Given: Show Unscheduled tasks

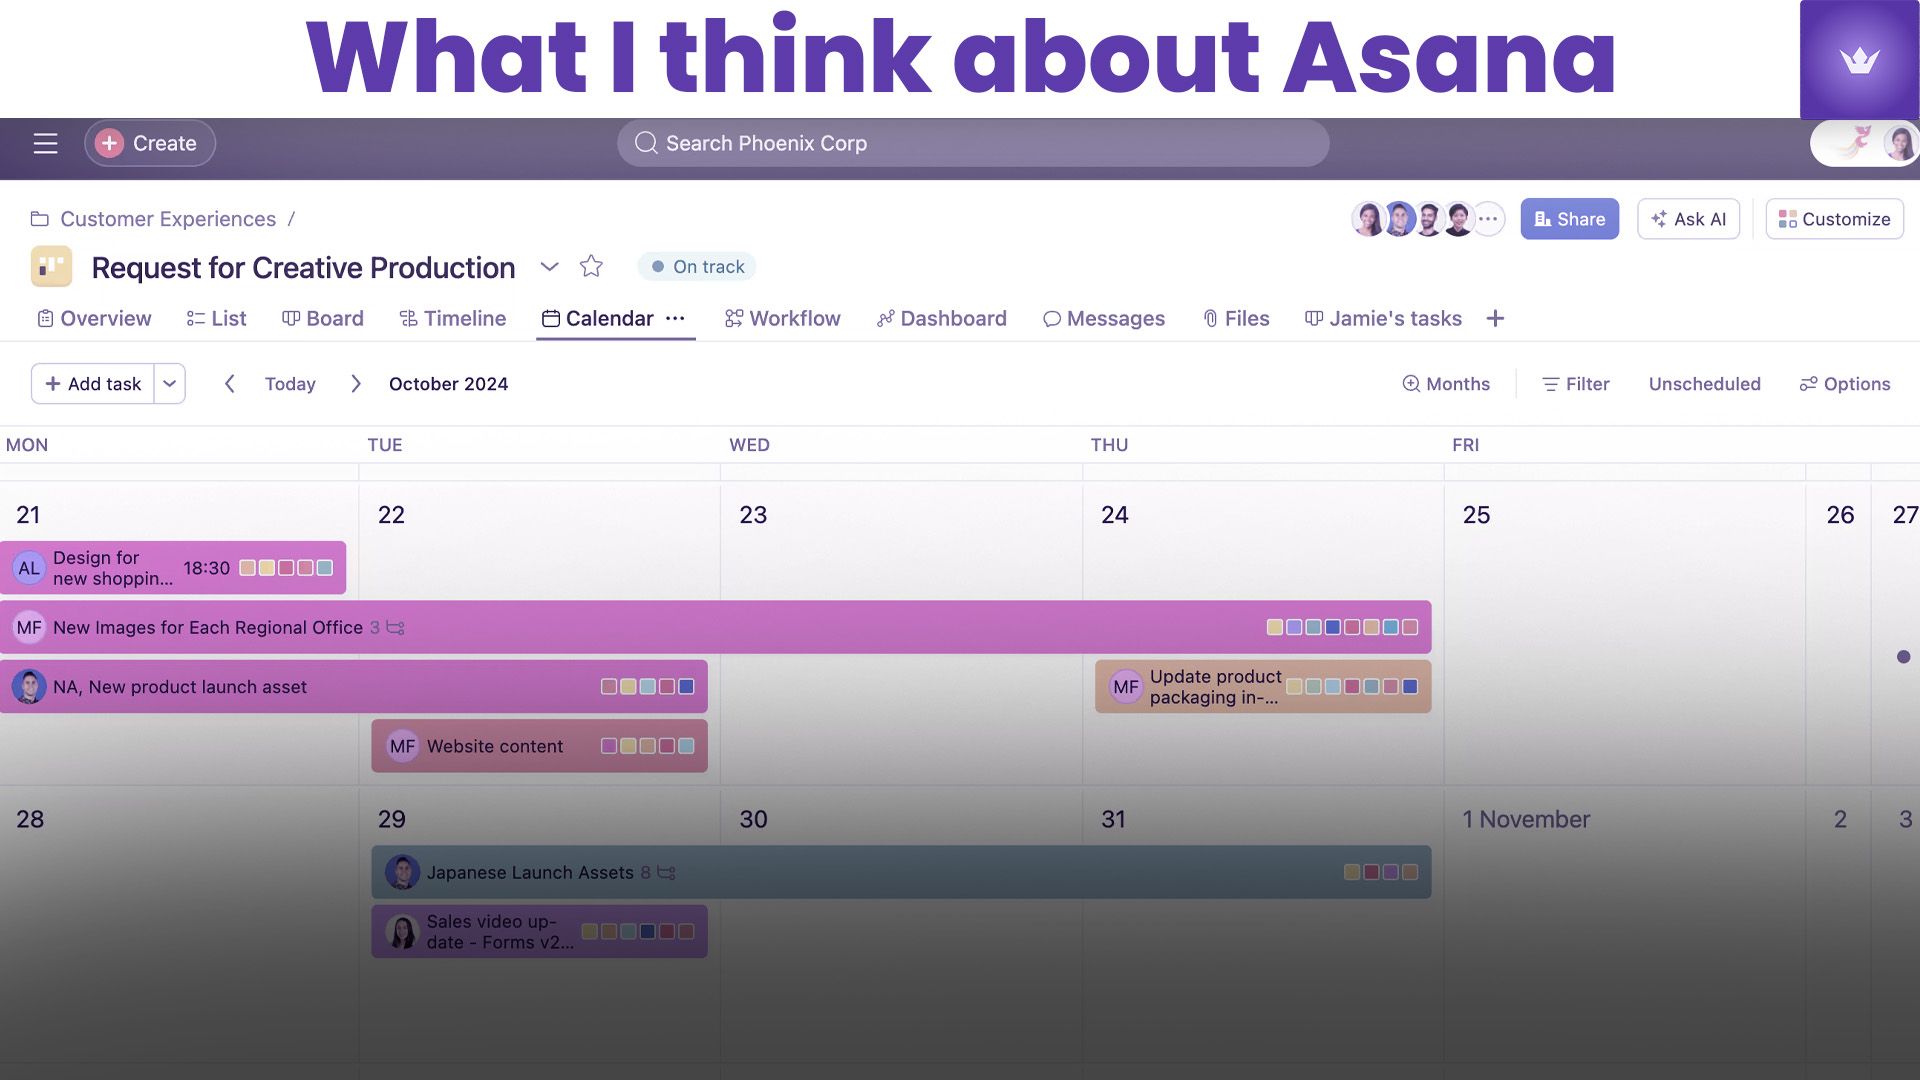Looking at the screenshot, I should click(1704, 384).
